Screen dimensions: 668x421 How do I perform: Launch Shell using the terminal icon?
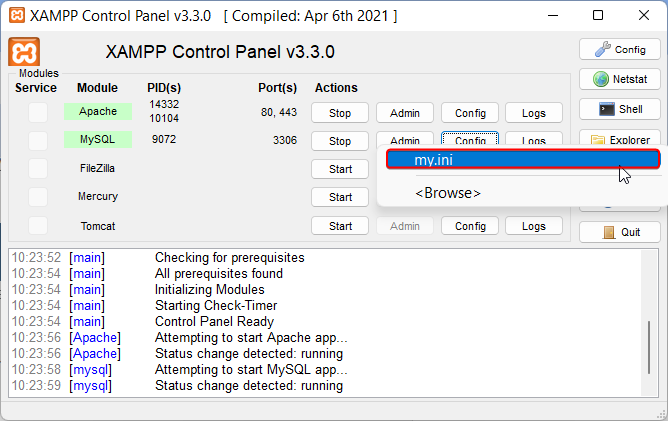pyautogui.click(x=619, y=109)
